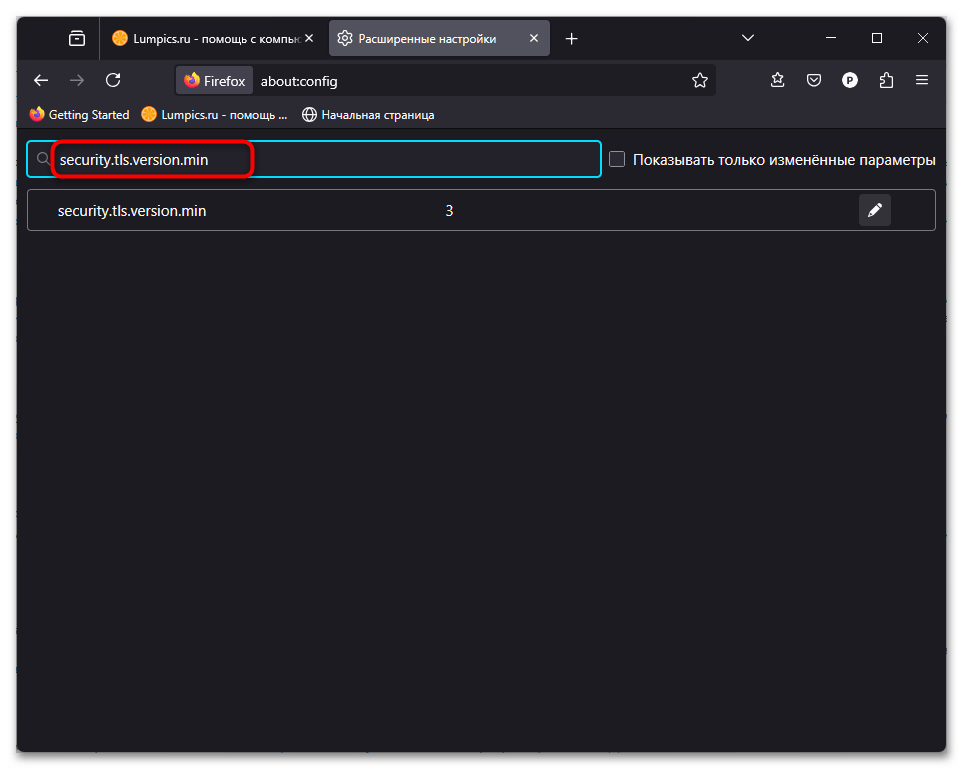Viewport: 963px width, 769px height.
Task: Open Lumpics.ru bookmark in bookmarks bar
Action: [214, 115]
